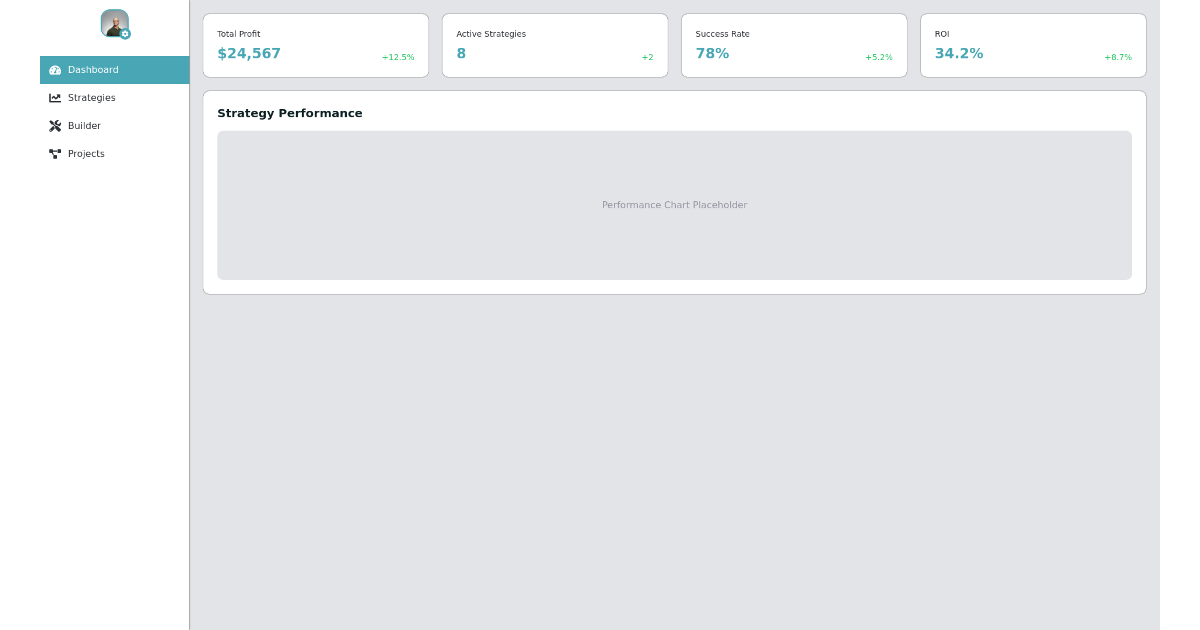Screen dimensions: 1200x630
Task: Click the Strategy Performance panel header
Action: click(x=290, y=113)
